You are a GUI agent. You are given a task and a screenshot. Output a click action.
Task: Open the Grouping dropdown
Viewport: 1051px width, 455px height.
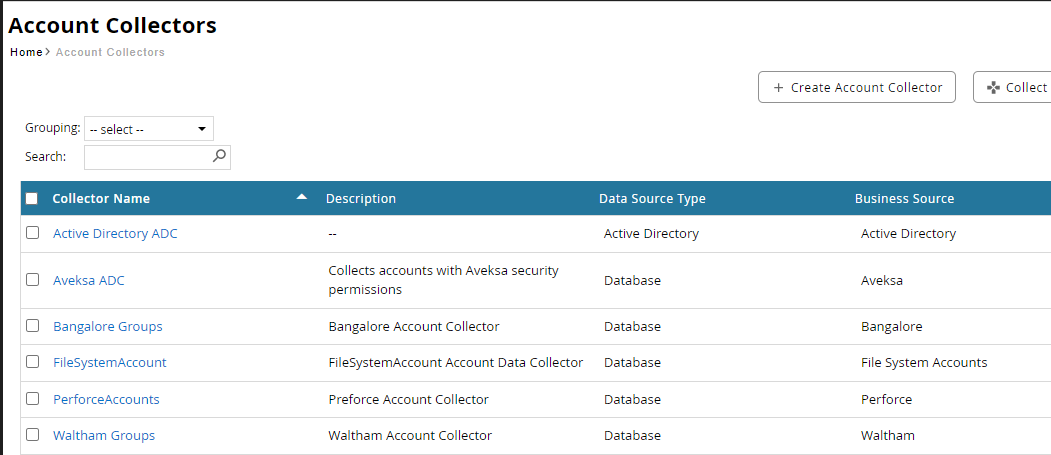point(149,129)
